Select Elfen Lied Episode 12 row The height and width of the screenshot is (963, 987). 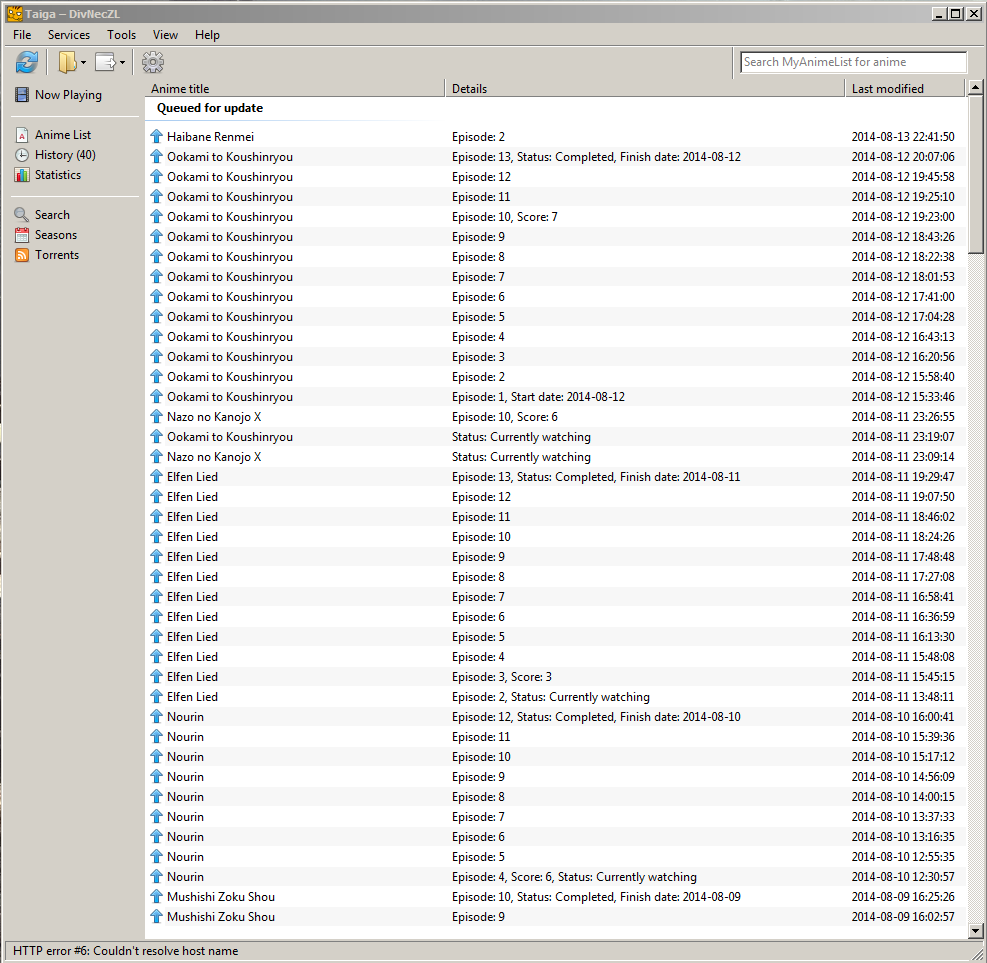[556, 497]
